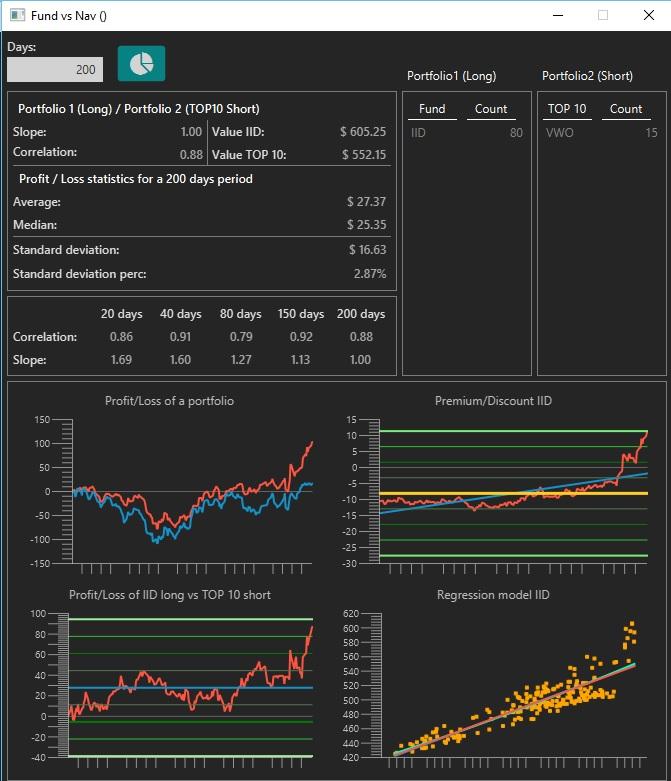671x781 pixels.
Task: Select the Days input field showing 200
Action: pos(55,69)
